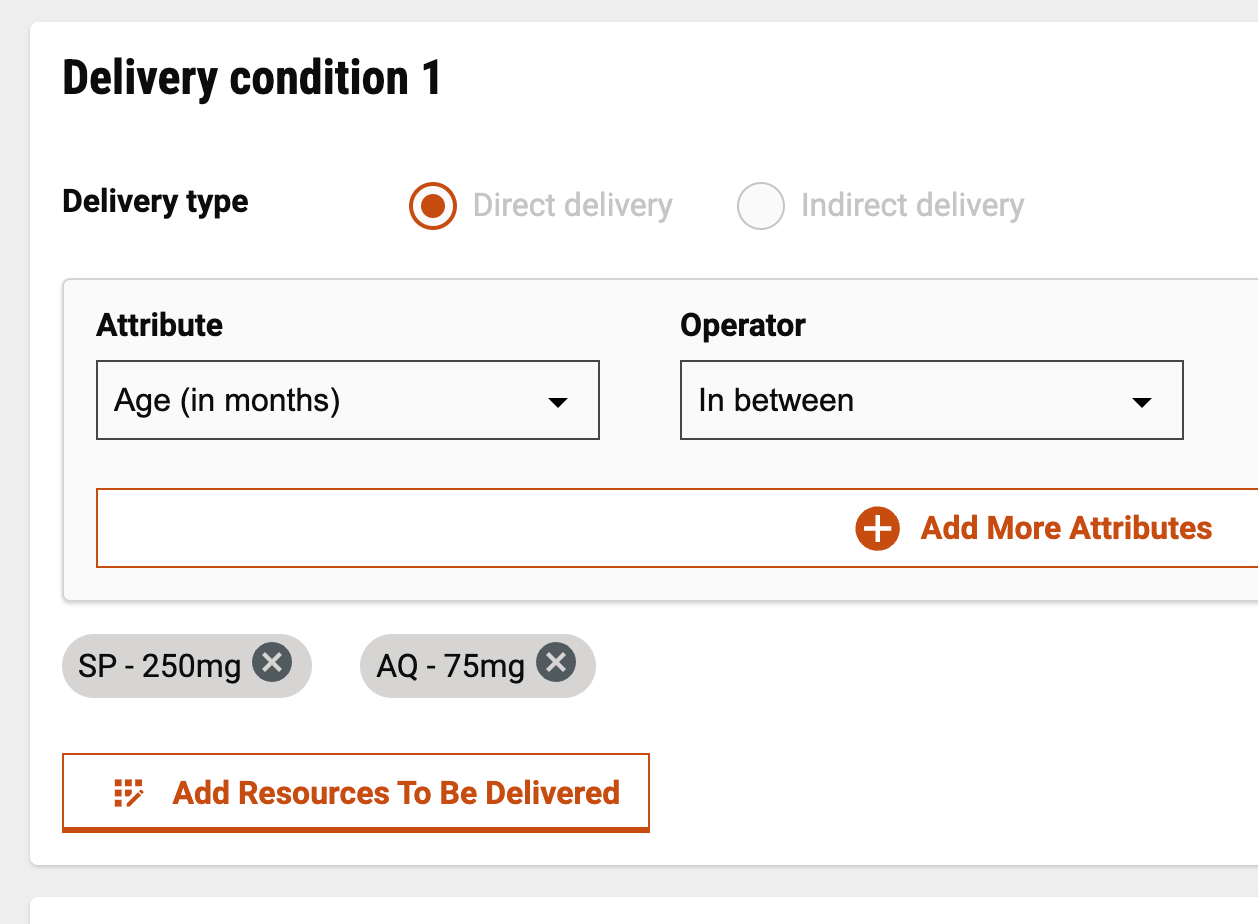The height and width of the screenshot is (924, 1258).
Task: Click the Delivery condition 1 heading
Action: (251, 78)
